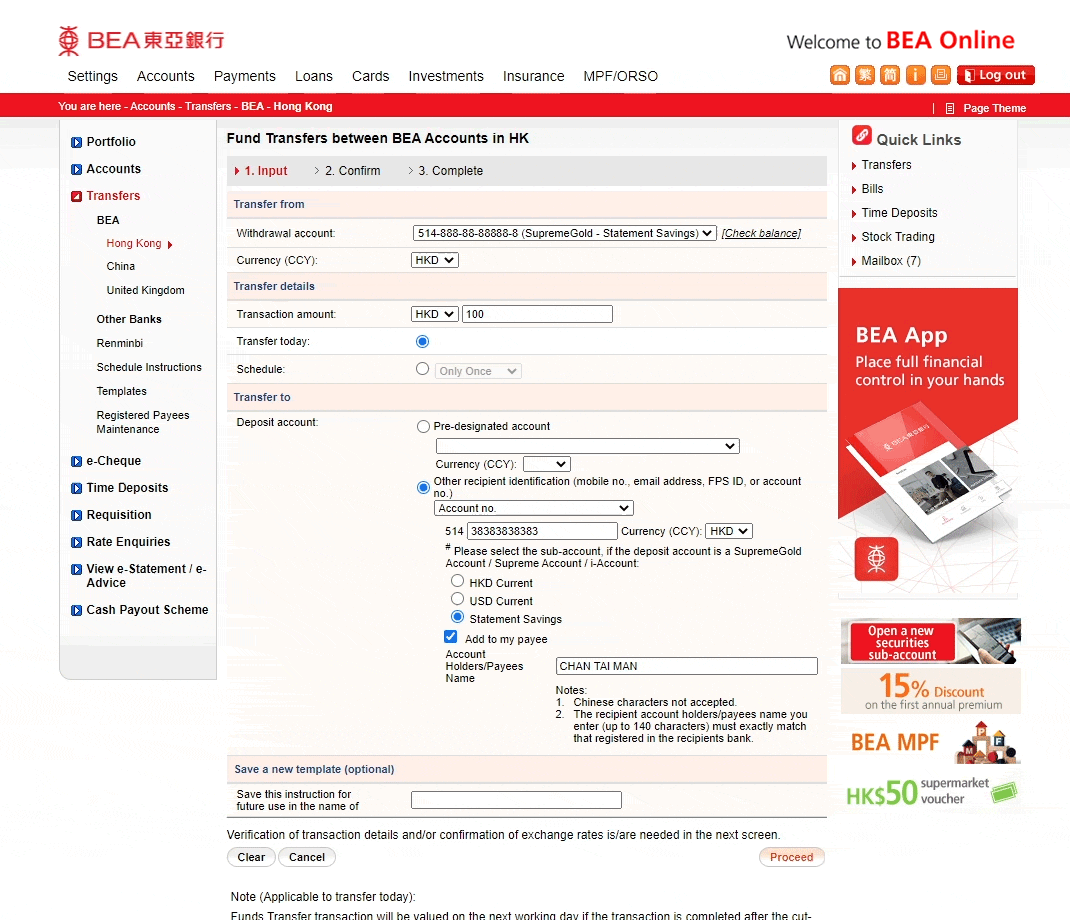Viewport: 1070px width, 920px height.
Task: Open the pre-designated account list dropdown
Action: (588, 446)
